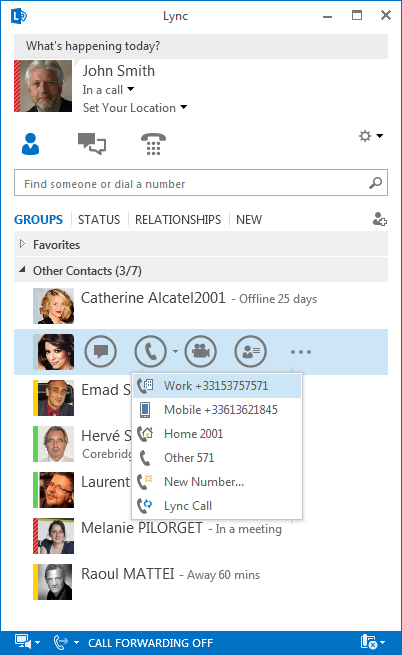
Task: Click the John Smith name text
Action: coord(119,71)
